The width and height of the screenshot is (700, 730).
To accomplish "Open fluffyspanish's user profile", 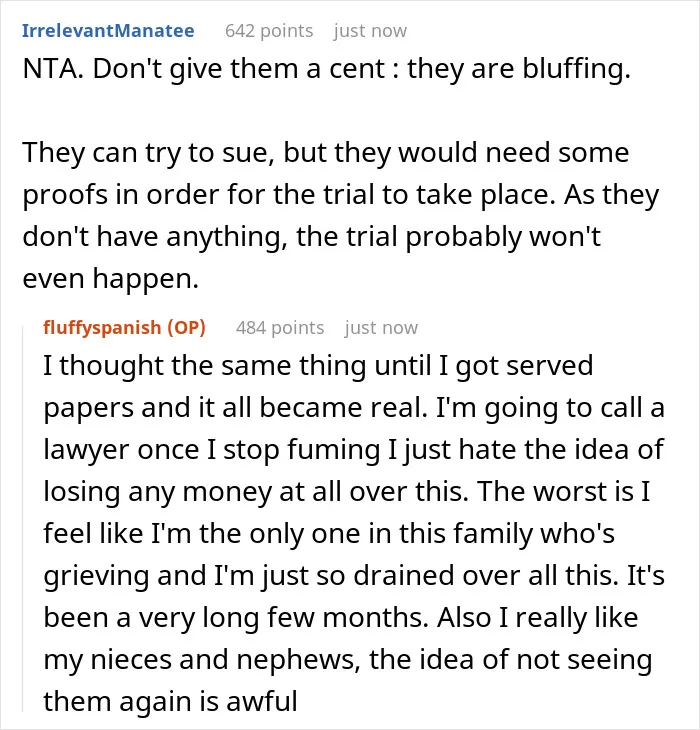I will 102,328.
